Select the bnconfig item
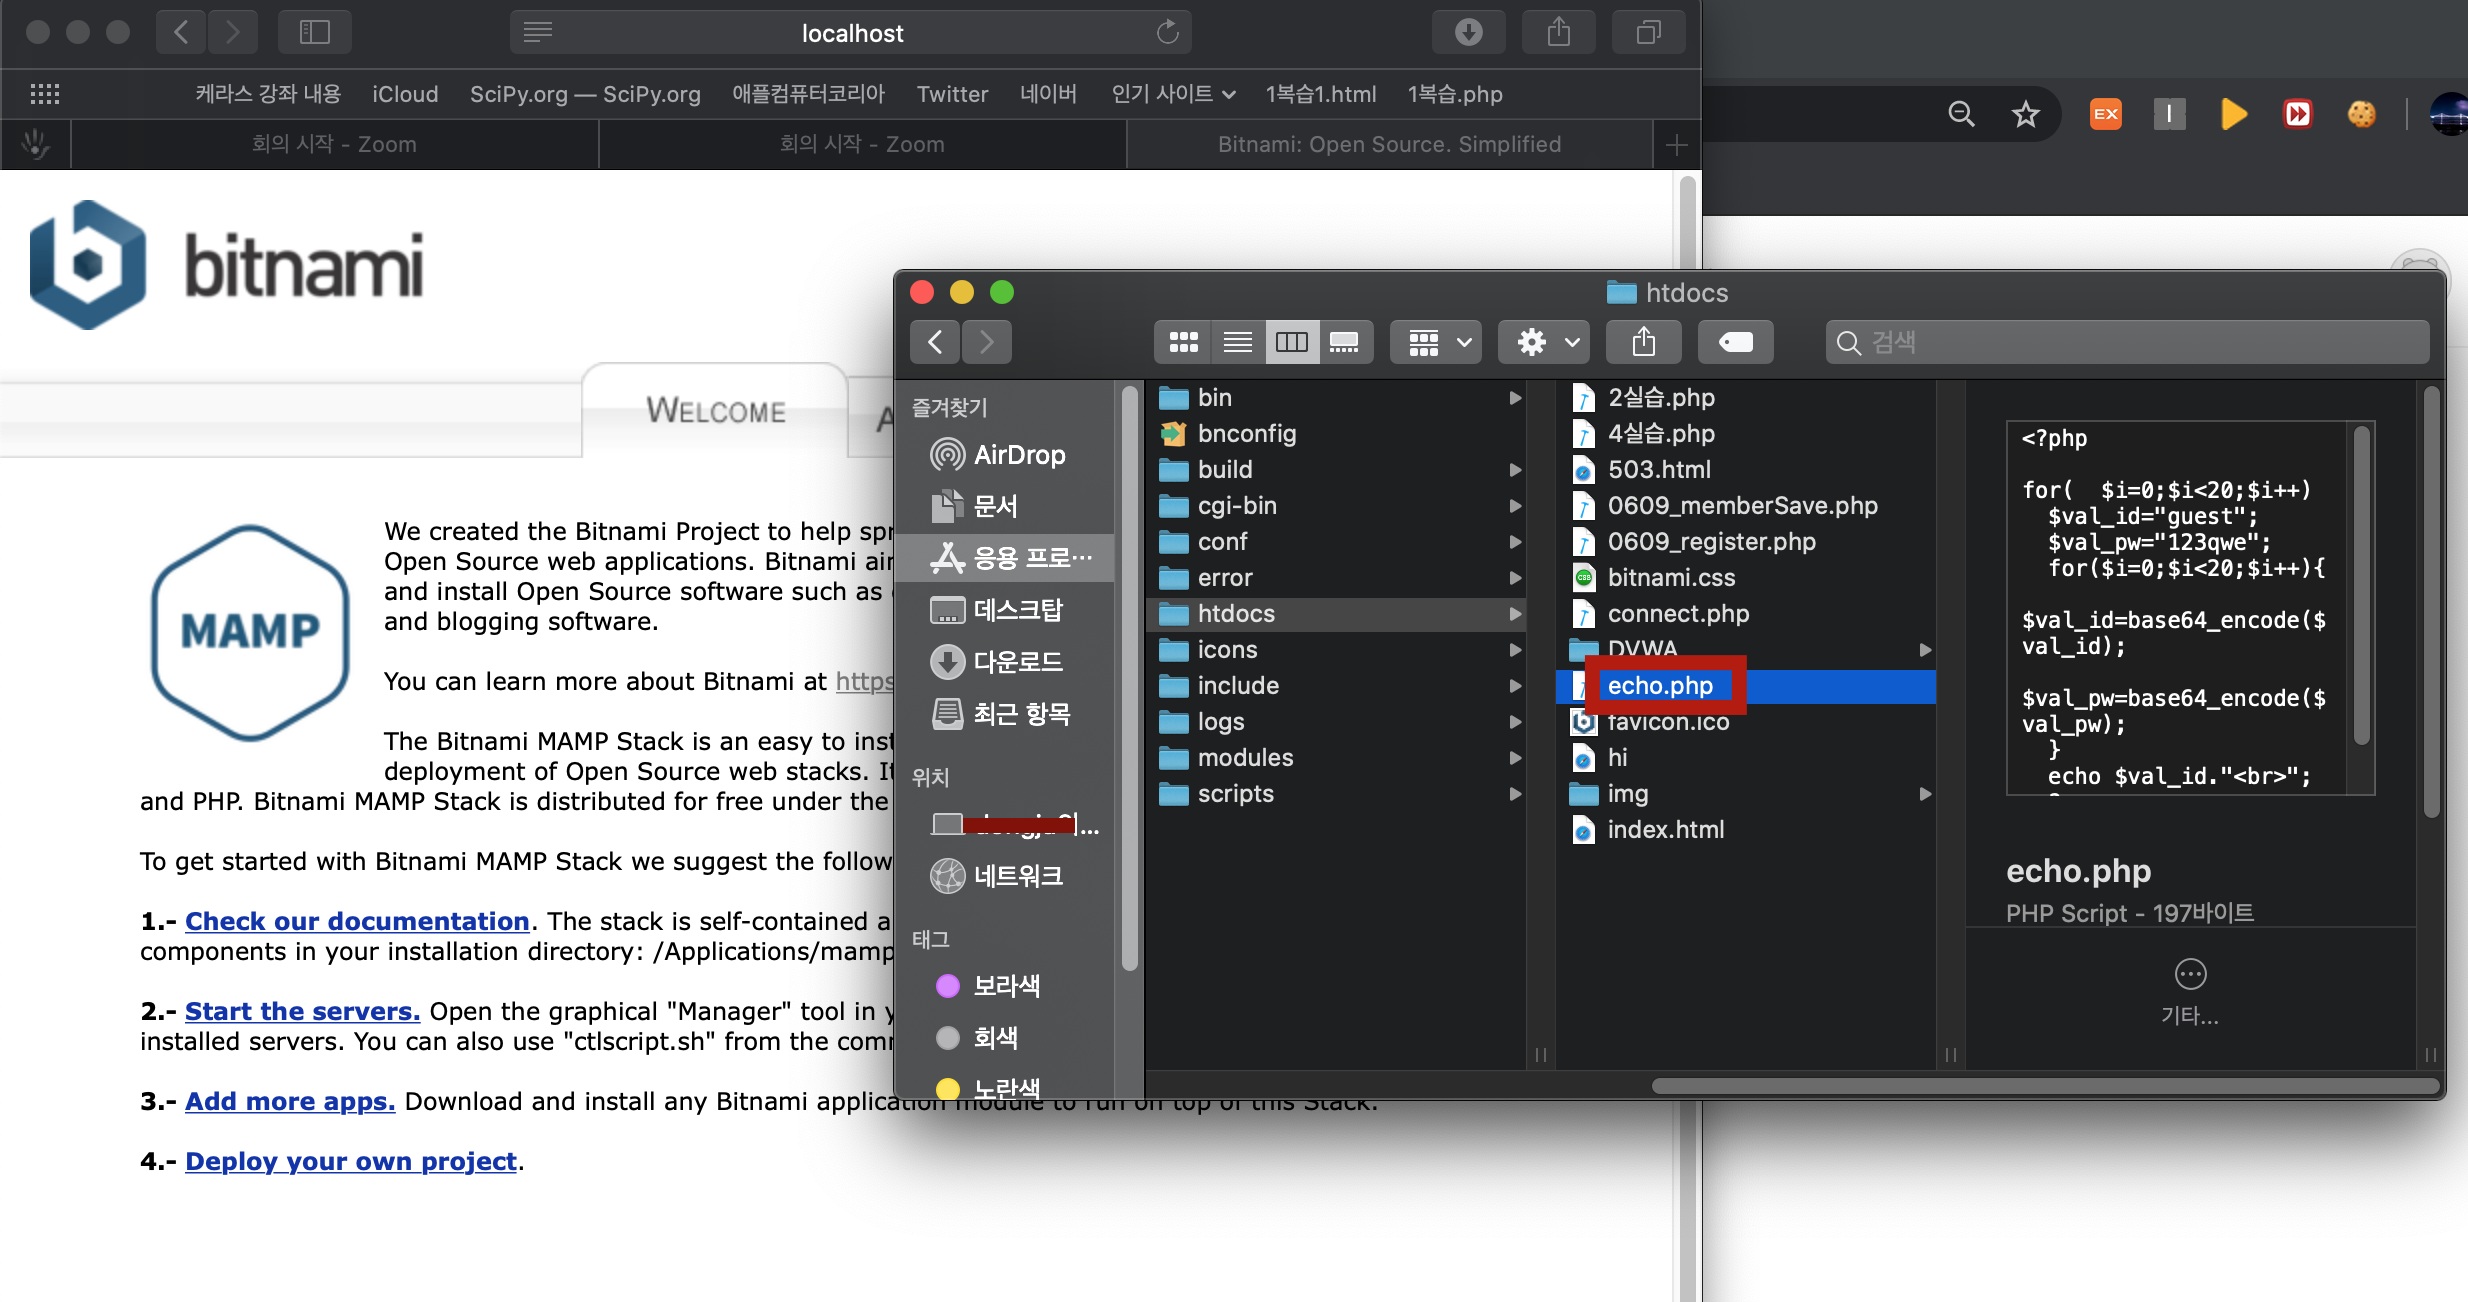This screenshot has width=2468, height=1302. pos(1337,434)
